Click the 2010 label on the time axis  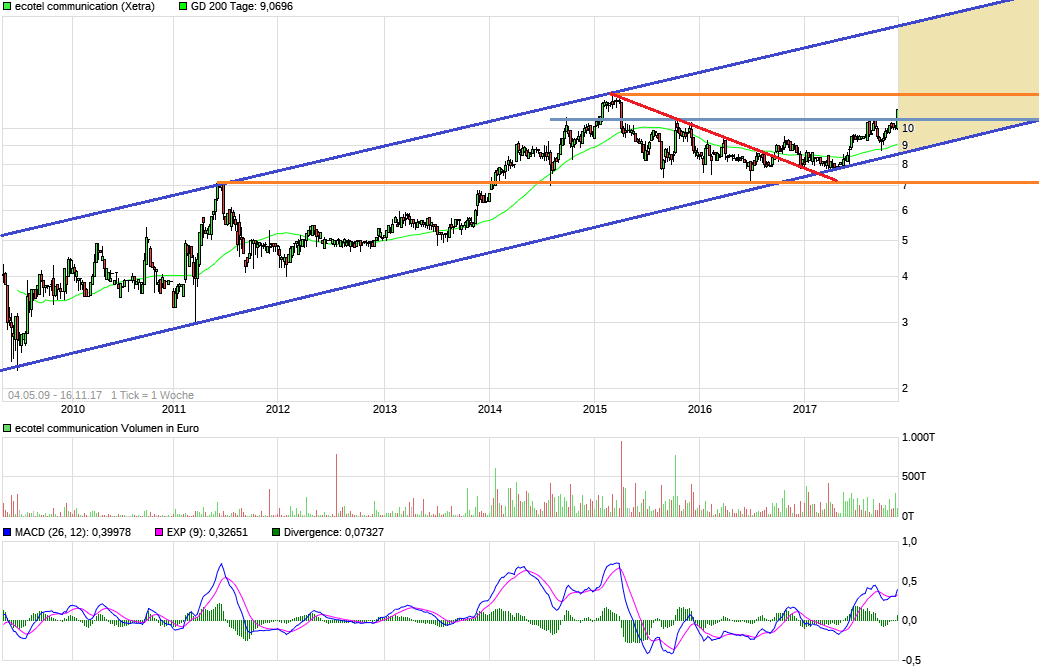coord(73,409)
